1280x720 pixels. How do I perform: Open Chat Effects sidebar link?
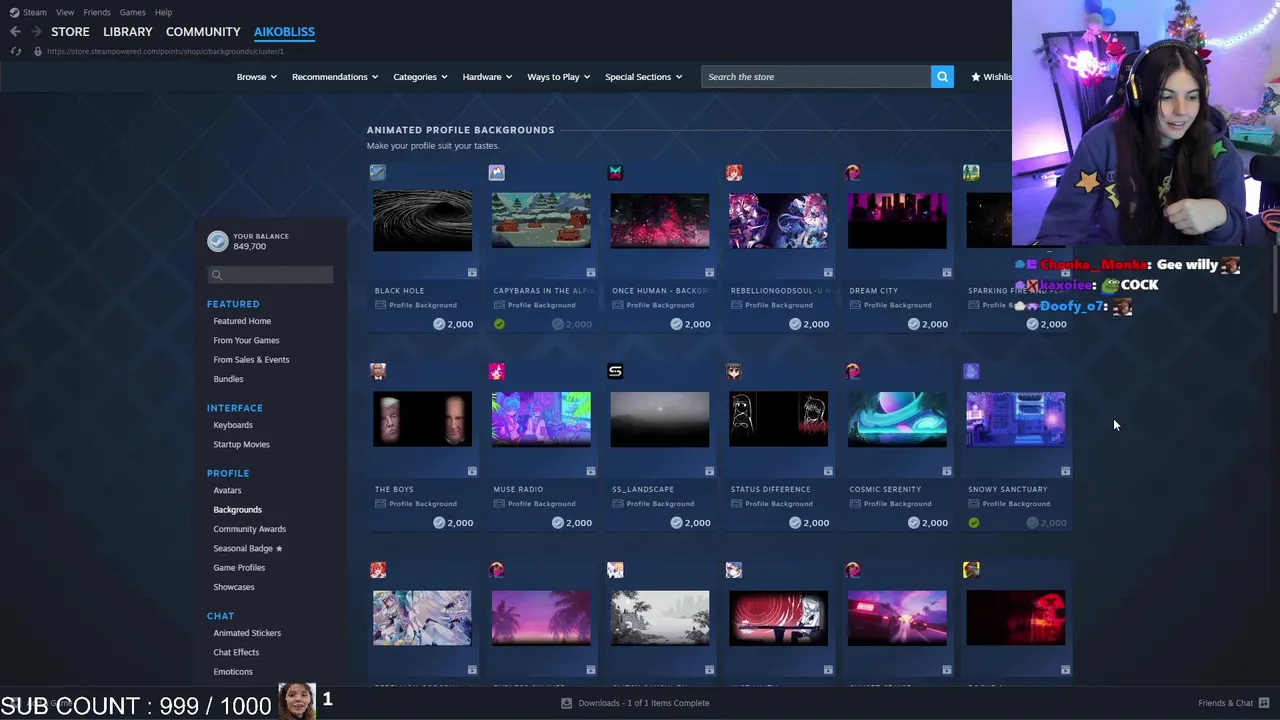point(236,652)
